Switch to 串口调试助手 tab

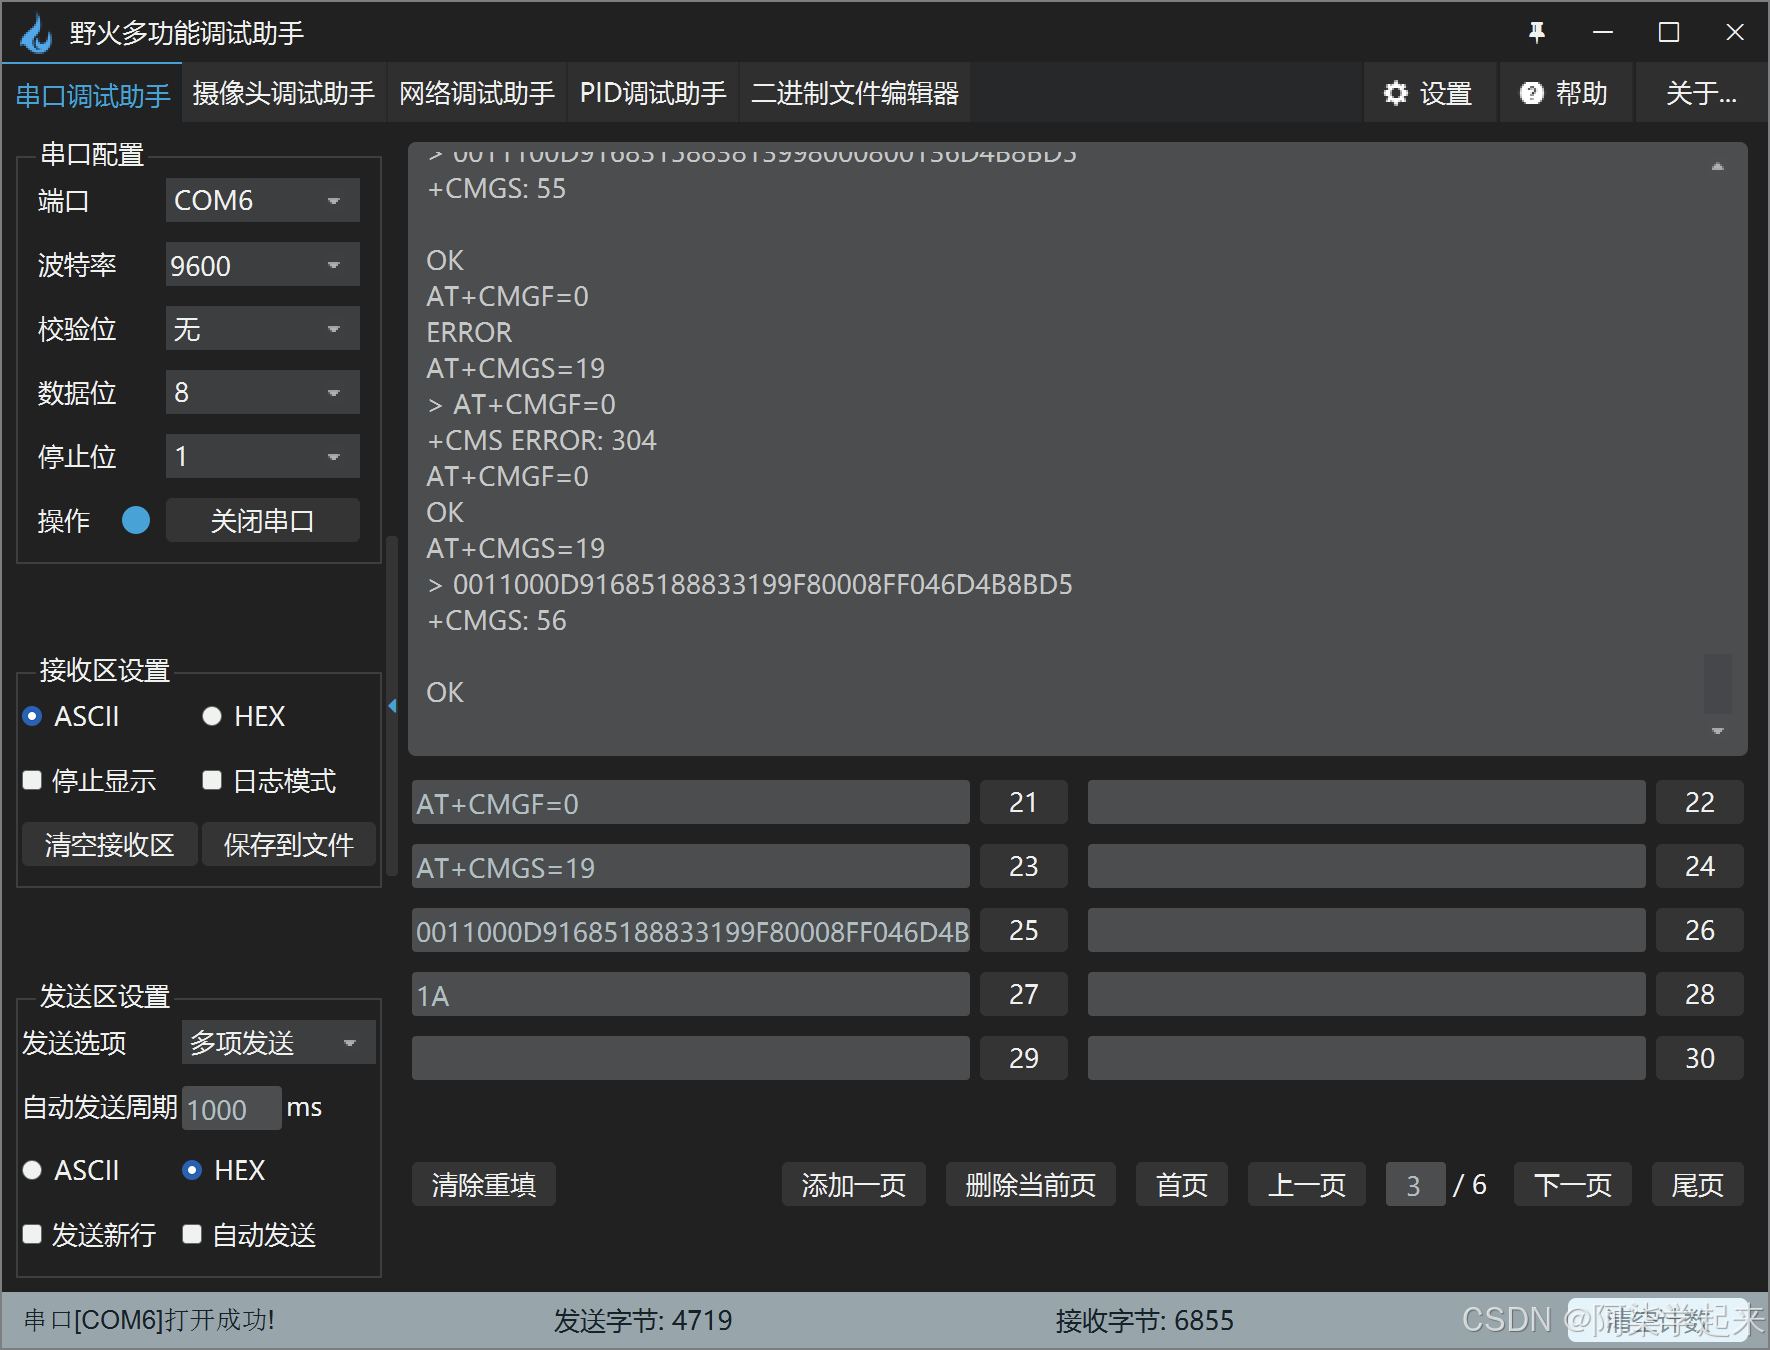coord(93,94)
